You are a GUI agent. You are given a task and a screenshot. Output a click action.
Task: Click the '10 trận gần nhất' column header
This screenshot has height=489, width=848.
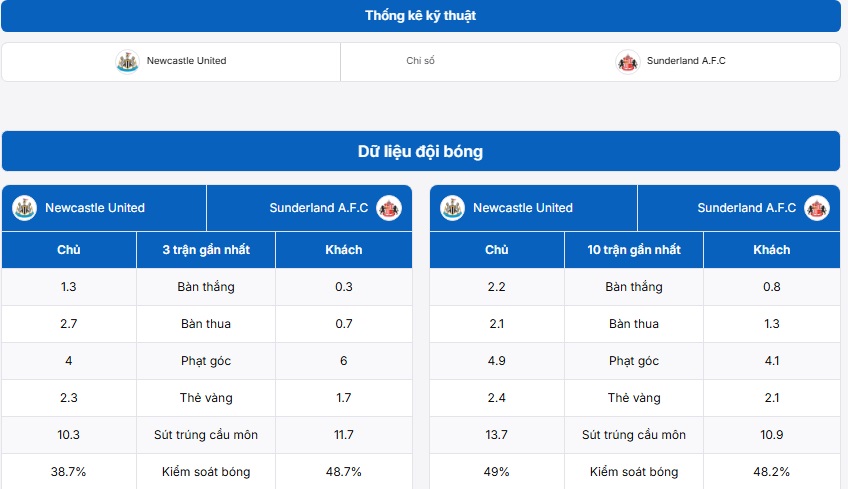pyautogui.click(x=634, y=250)
